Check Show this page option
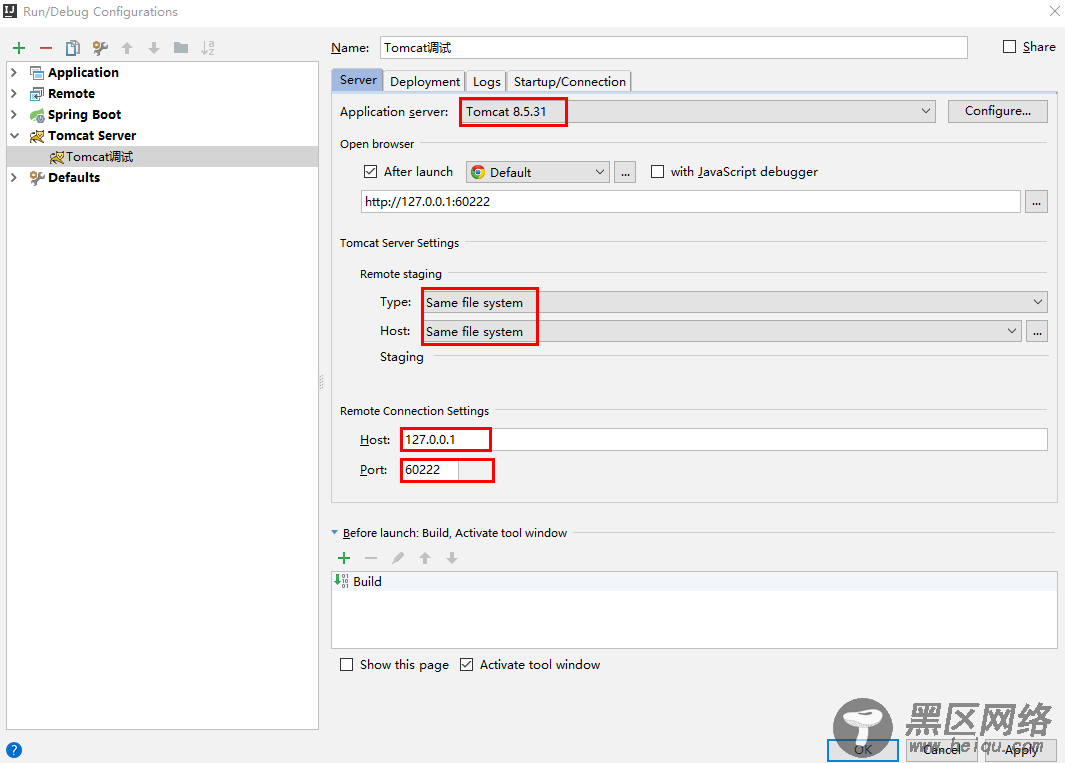This screenshot has height=763, width=1065. 346,664
